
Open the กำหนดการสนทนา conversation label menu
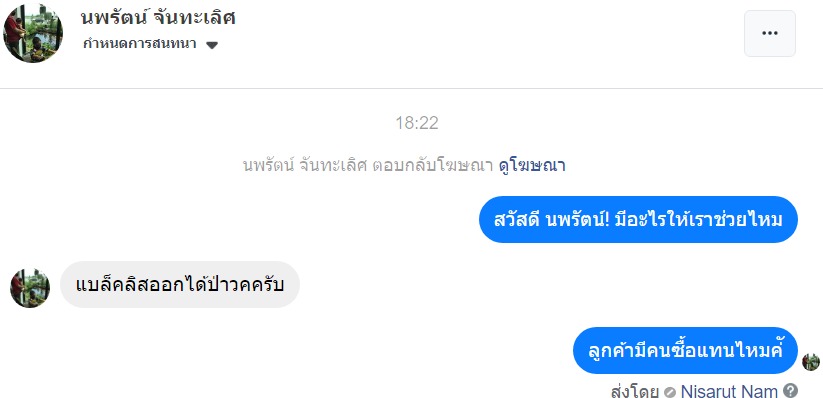140,44
